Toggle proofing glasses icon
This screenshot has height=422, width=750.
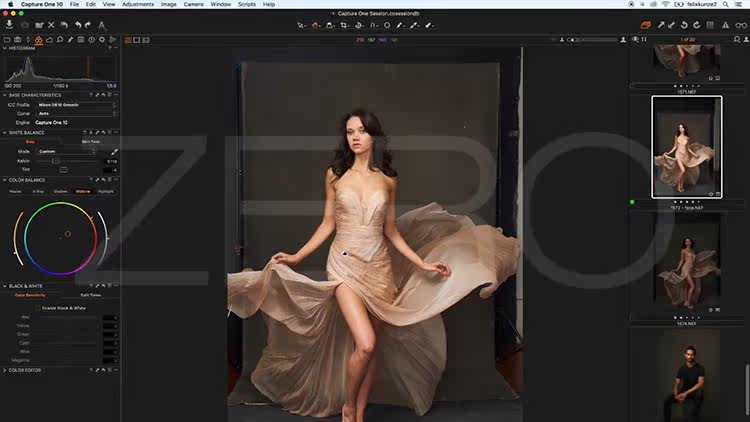click(x=741, y=25)
